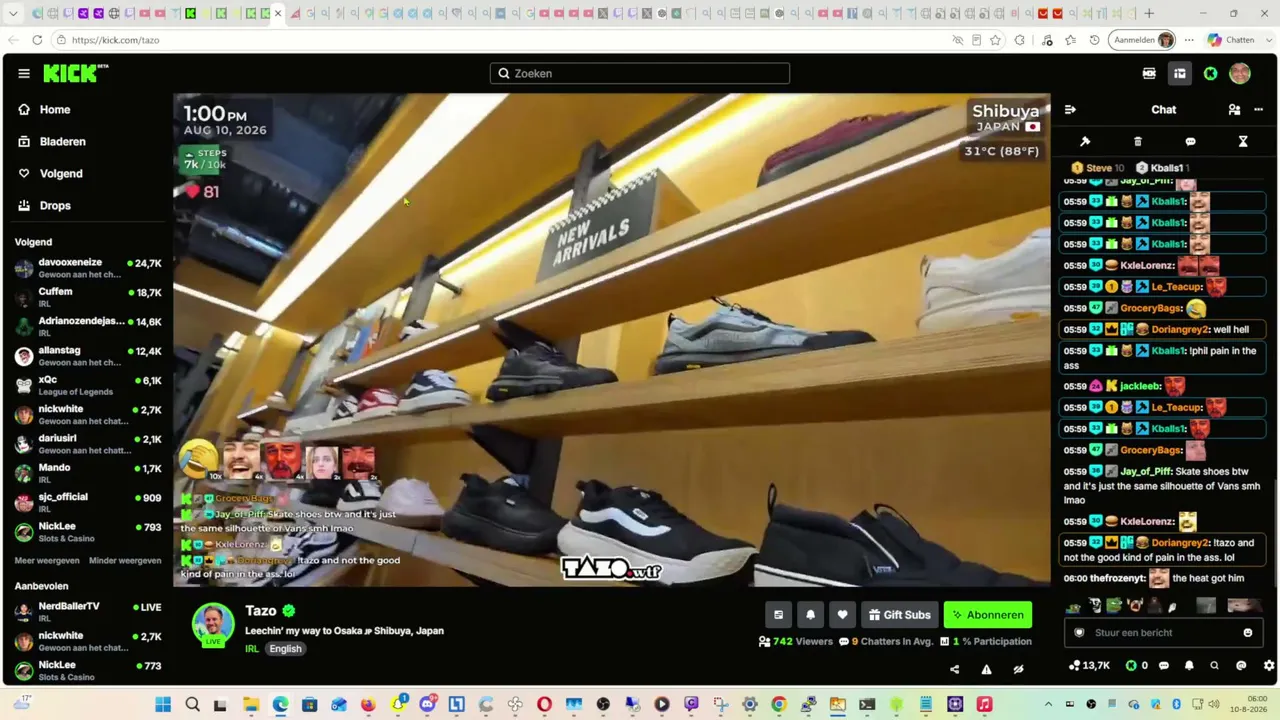1280x720 pixels.
Task: Click the @ mentions icon under chat
Action: point(1241,665)
